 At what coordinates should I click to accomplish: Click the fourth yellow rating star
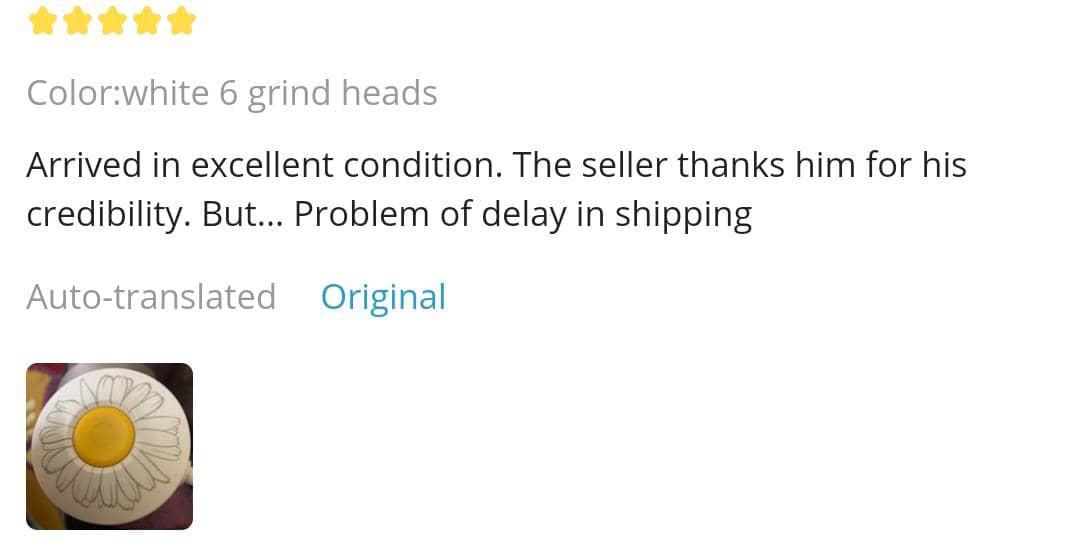pos(147,20)
